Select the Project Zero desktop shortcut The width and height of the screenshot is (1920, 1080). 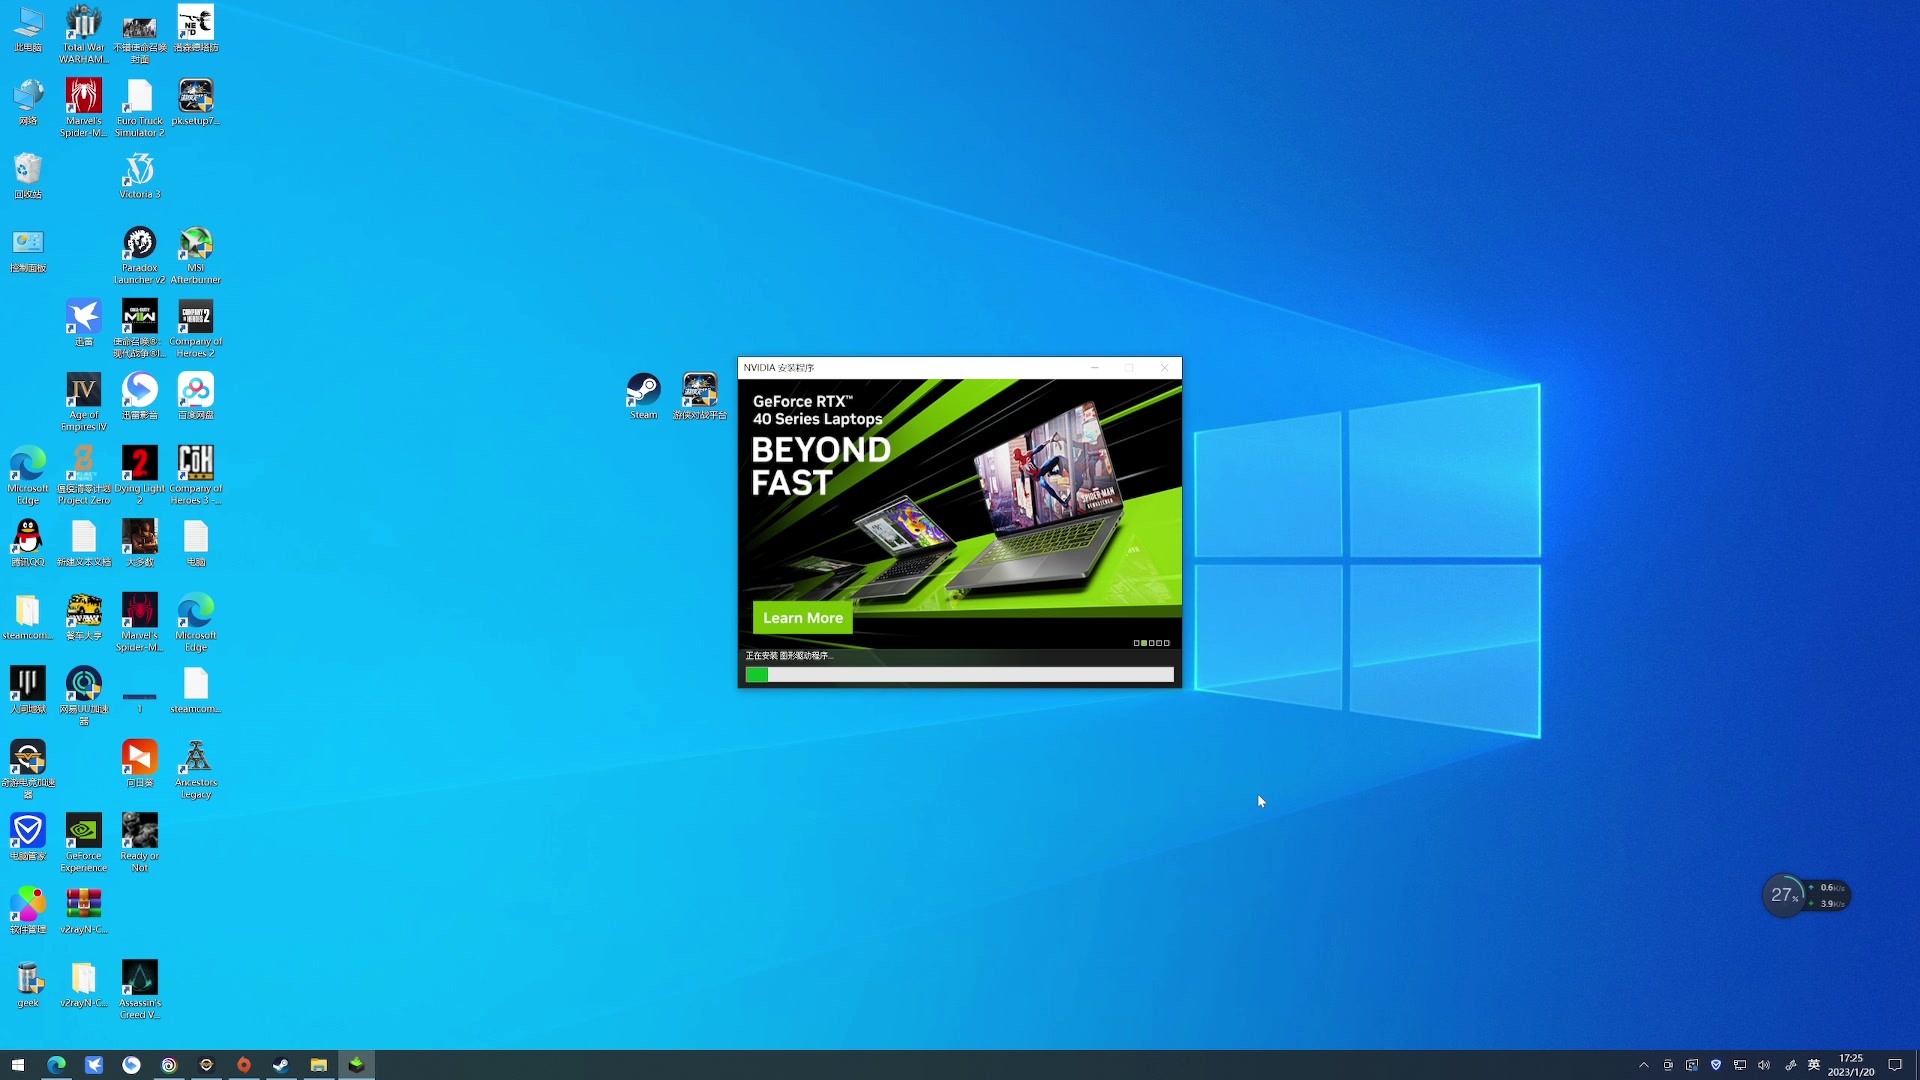click(x=84, y=476)
